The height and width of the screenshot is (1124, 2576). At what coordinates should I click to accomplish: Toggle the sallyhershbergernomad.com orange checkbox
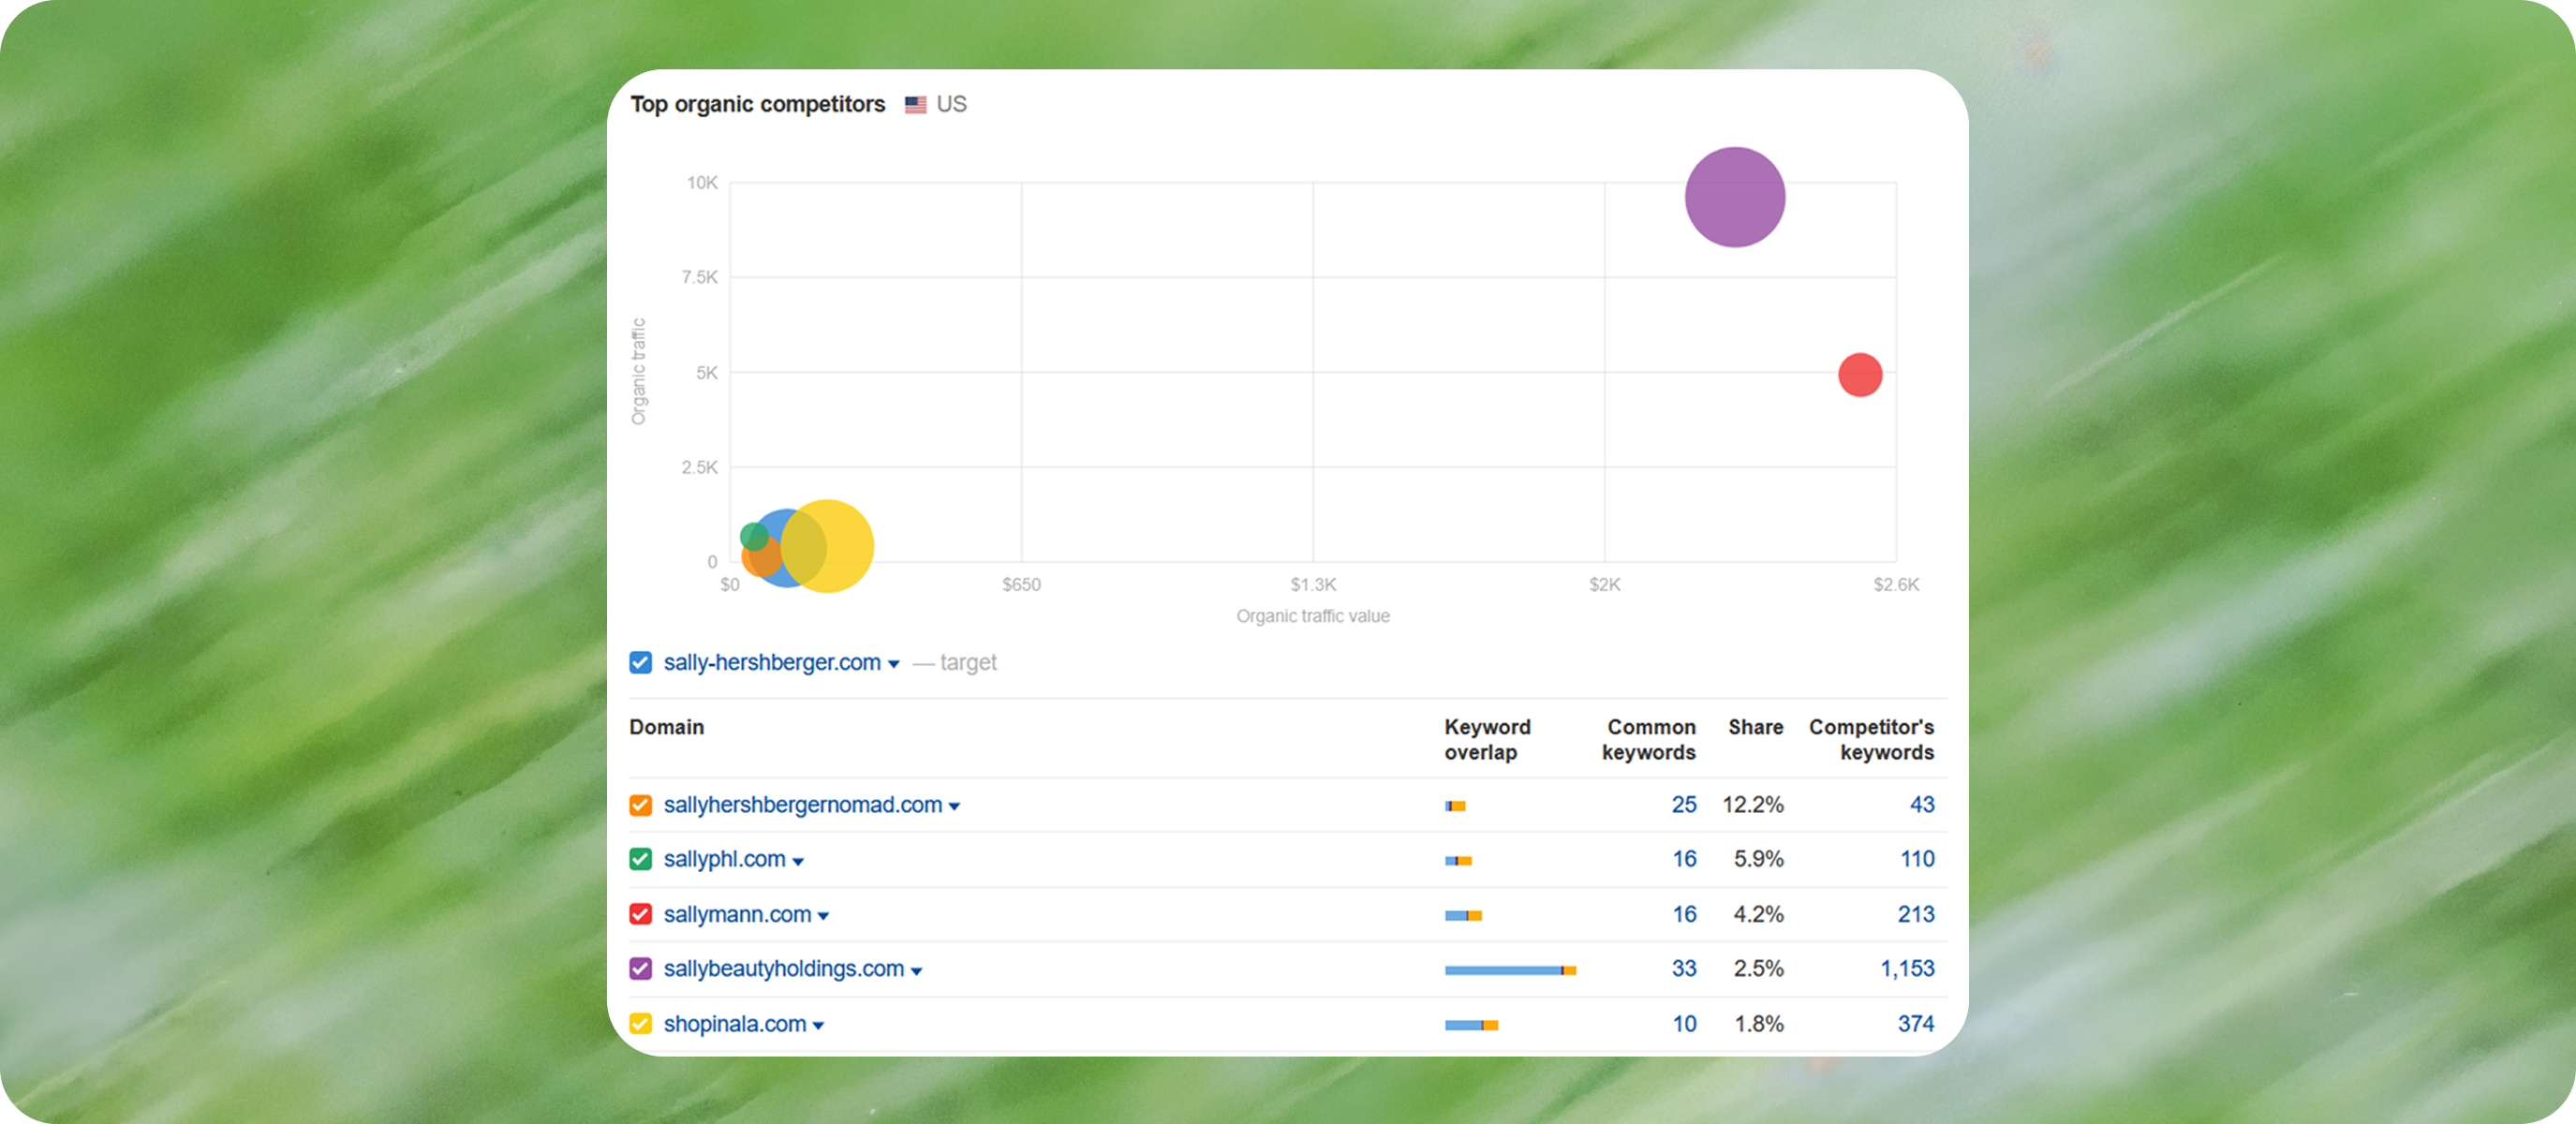(641, 806)
